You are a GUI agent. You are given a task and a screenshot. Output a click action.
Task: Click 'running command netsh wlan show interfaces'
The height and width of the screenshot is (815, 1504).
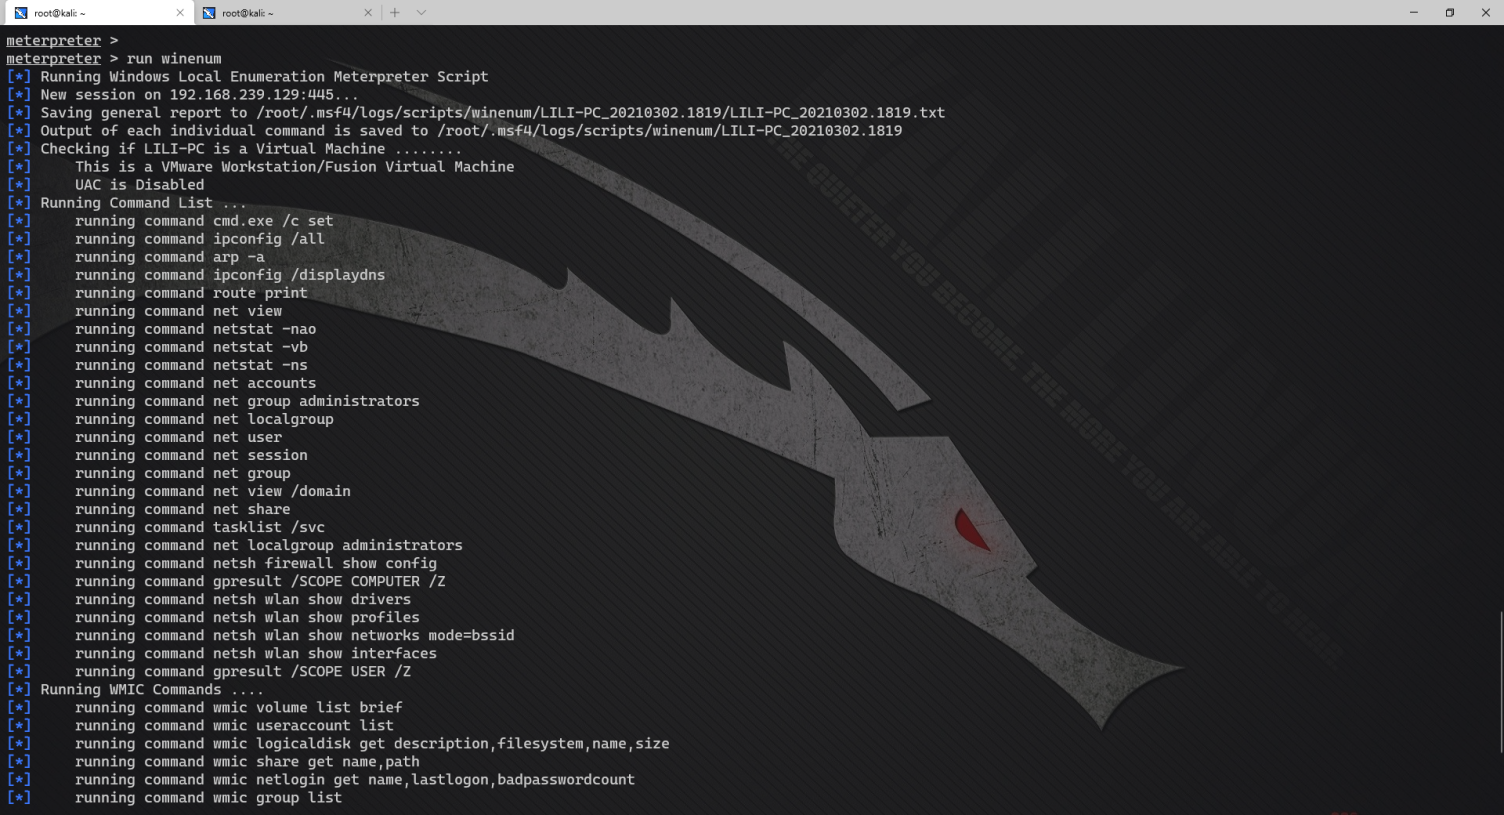(x=256, y=653)
